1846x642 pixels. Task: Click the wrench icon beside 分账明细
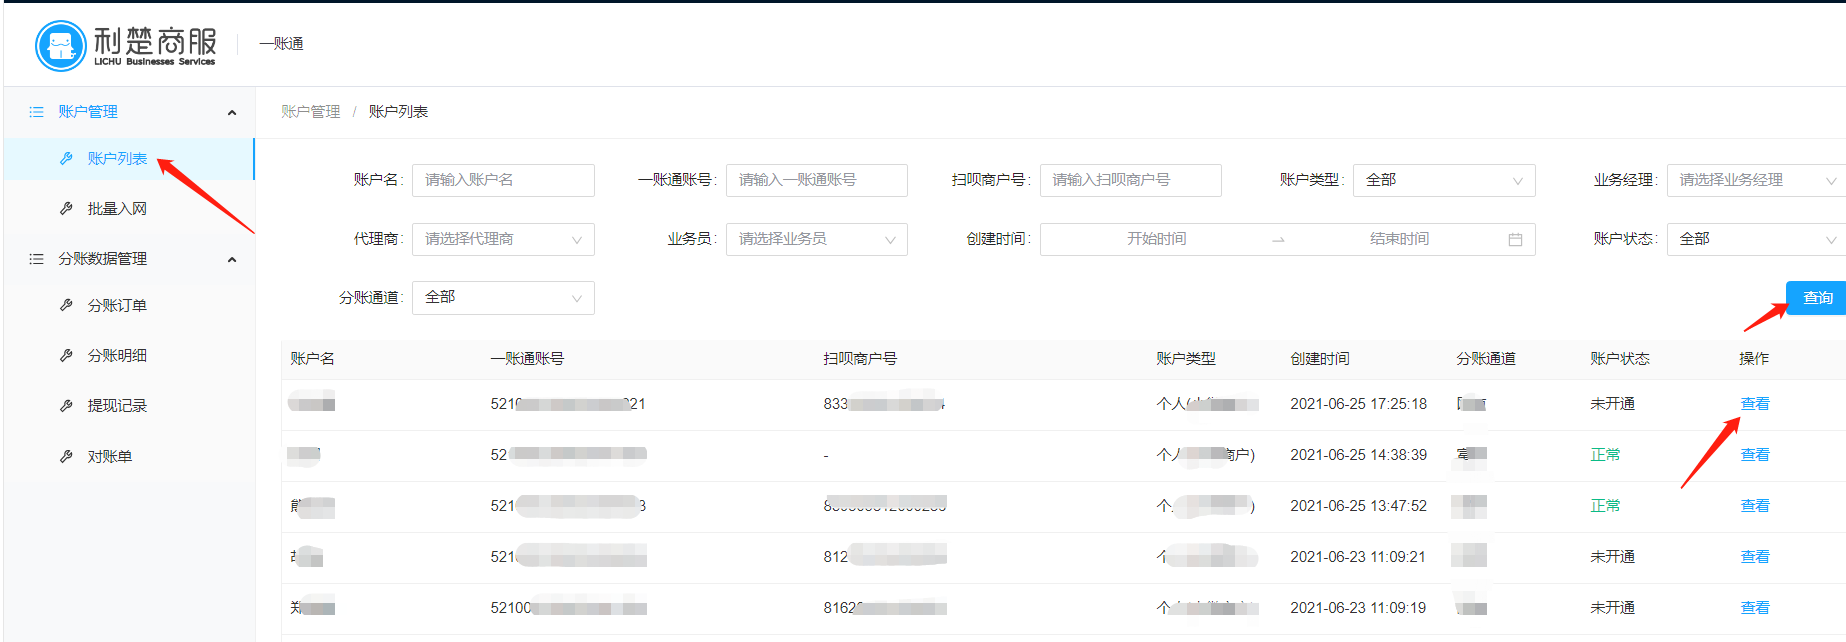[66, 355]
